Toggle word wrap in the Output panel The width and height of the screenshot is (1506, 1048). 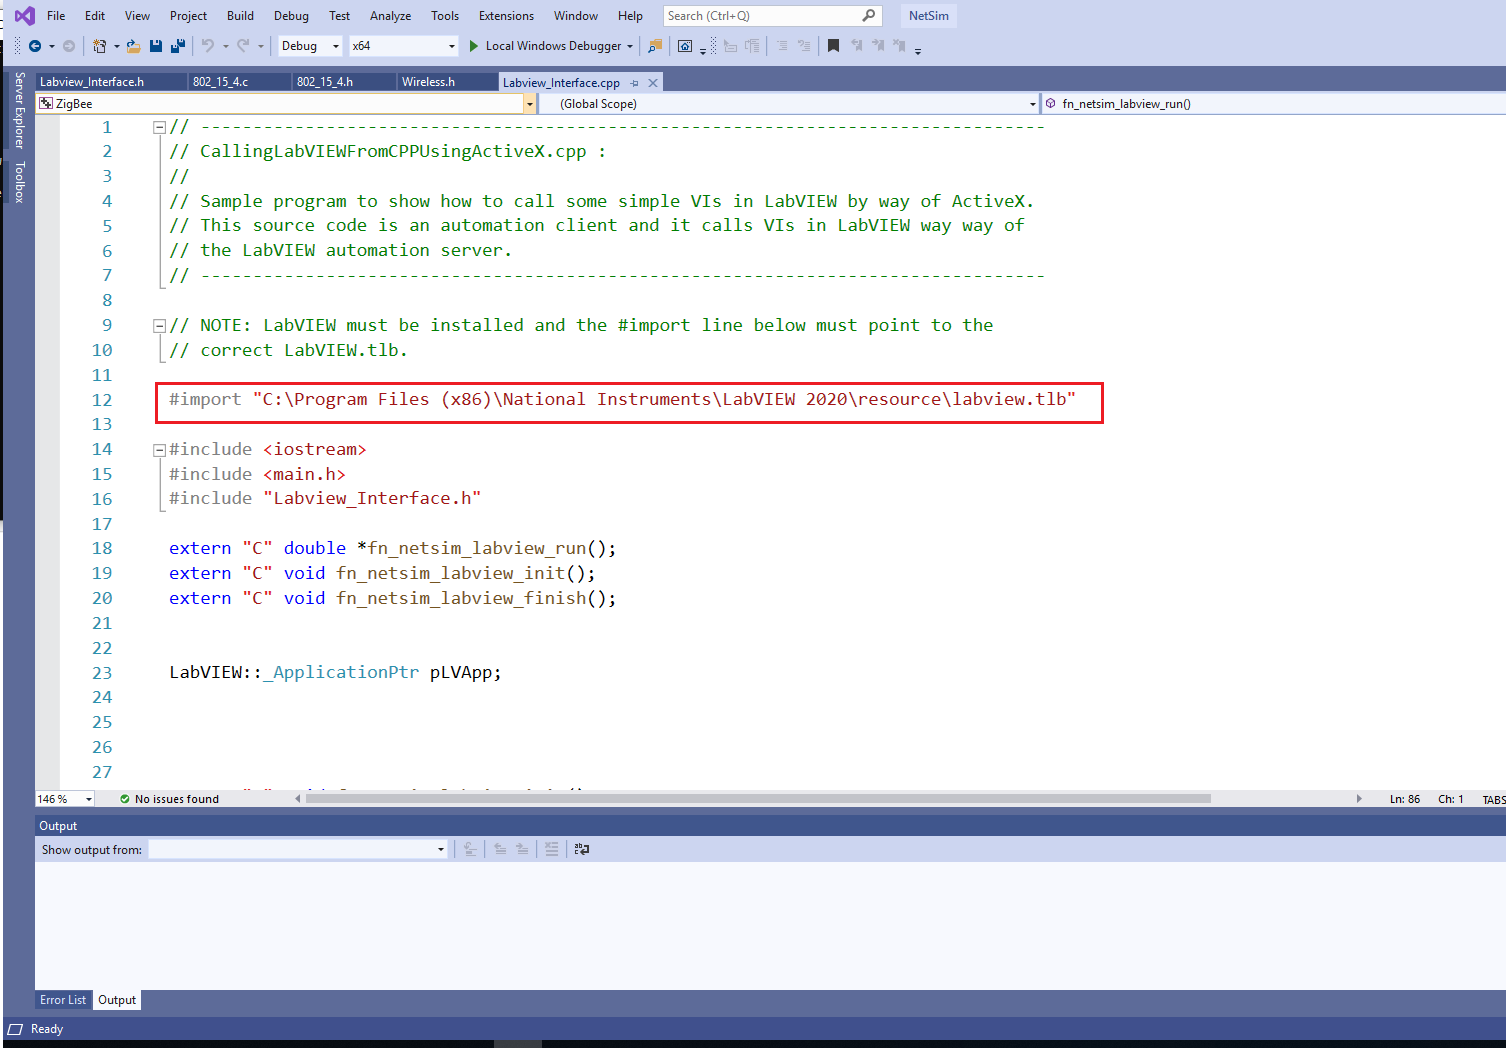(582, 849)
